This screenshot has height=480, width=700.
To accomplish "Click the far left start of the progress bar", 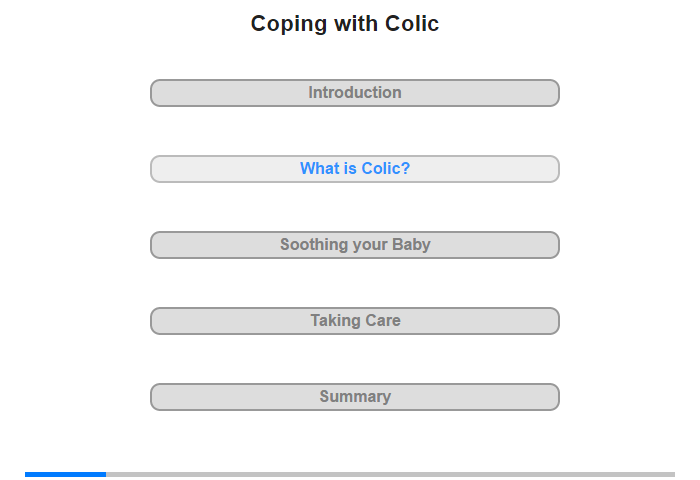I will (27, 474).
